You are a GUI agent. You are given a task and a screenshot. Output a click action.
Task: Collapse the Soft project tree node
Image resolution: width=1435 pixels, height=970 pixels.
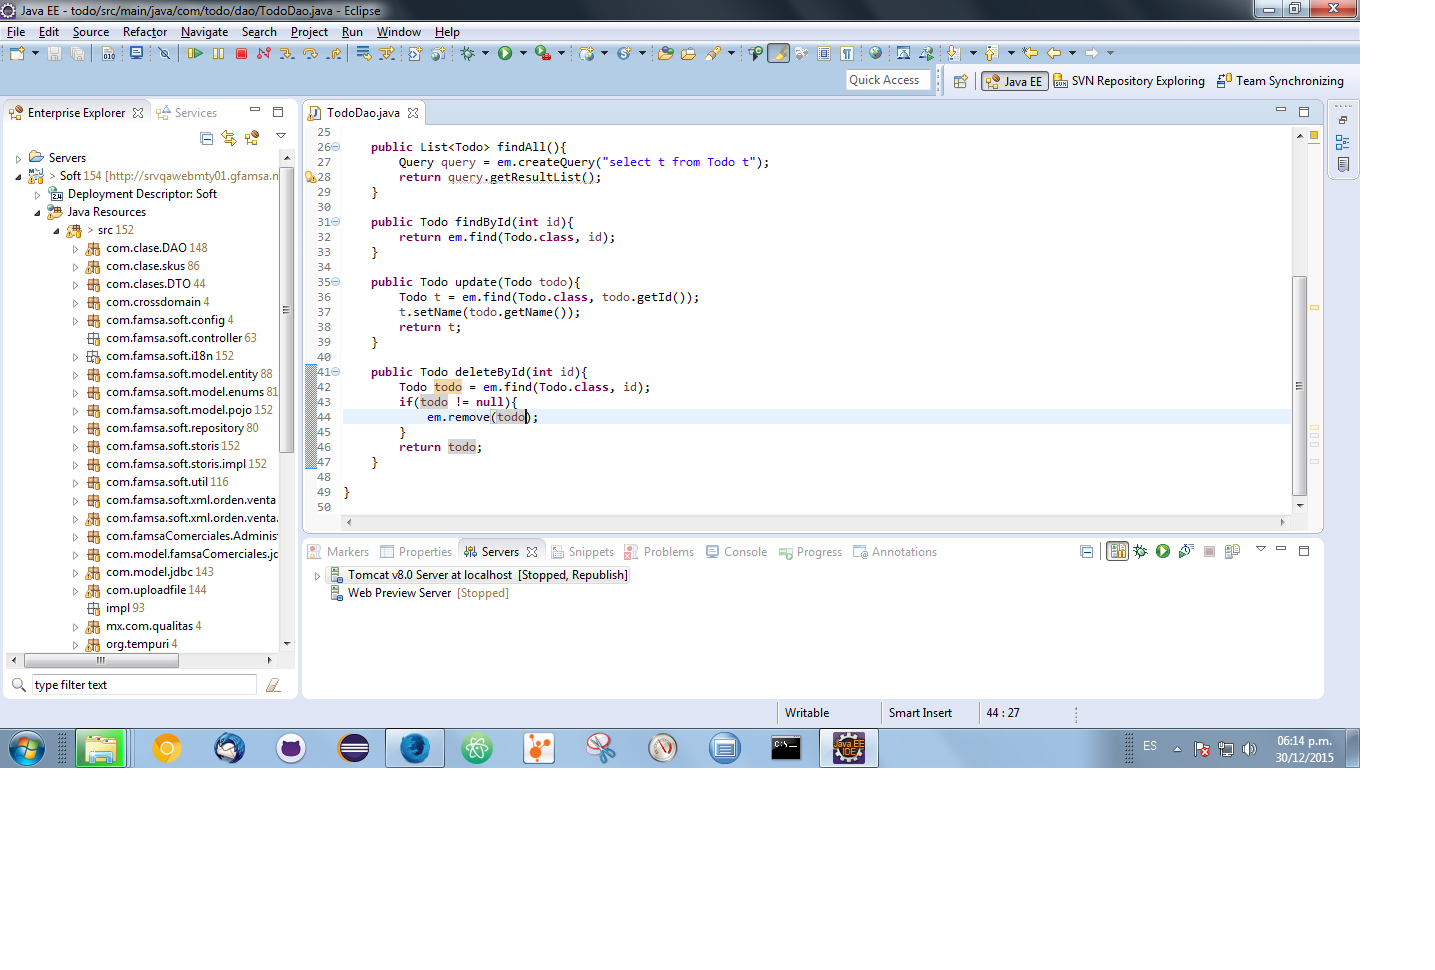(x=18, y=176)
